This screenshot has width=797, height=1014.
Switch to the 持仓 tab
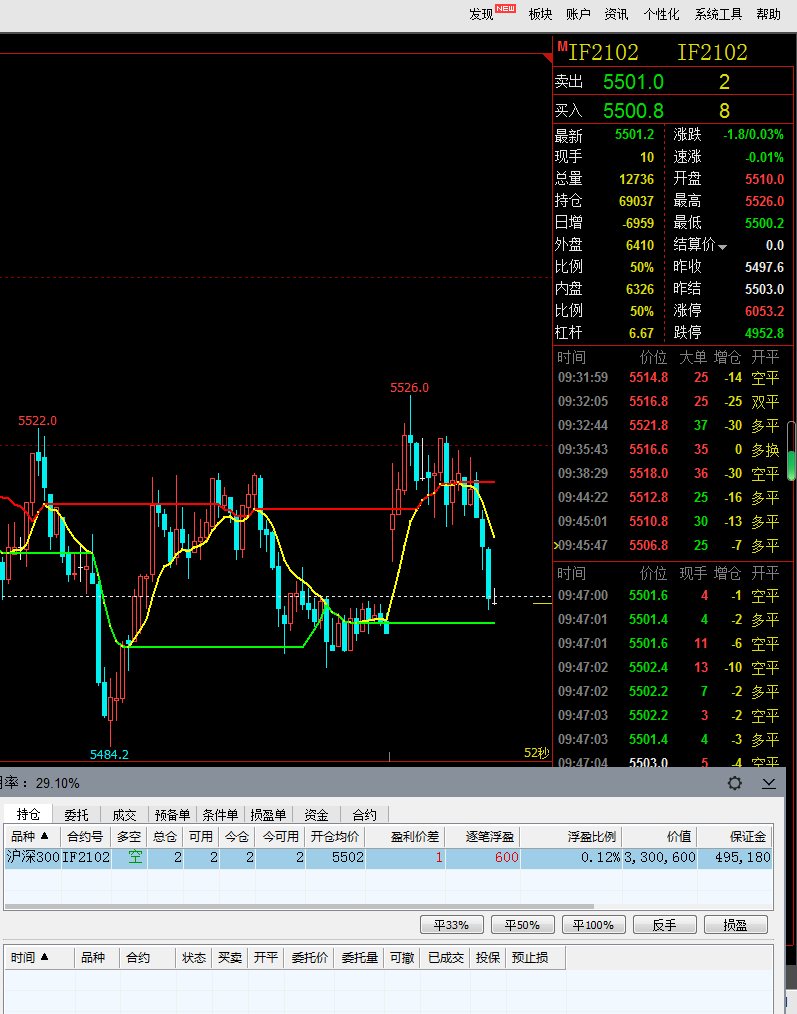tap(28, 814)
